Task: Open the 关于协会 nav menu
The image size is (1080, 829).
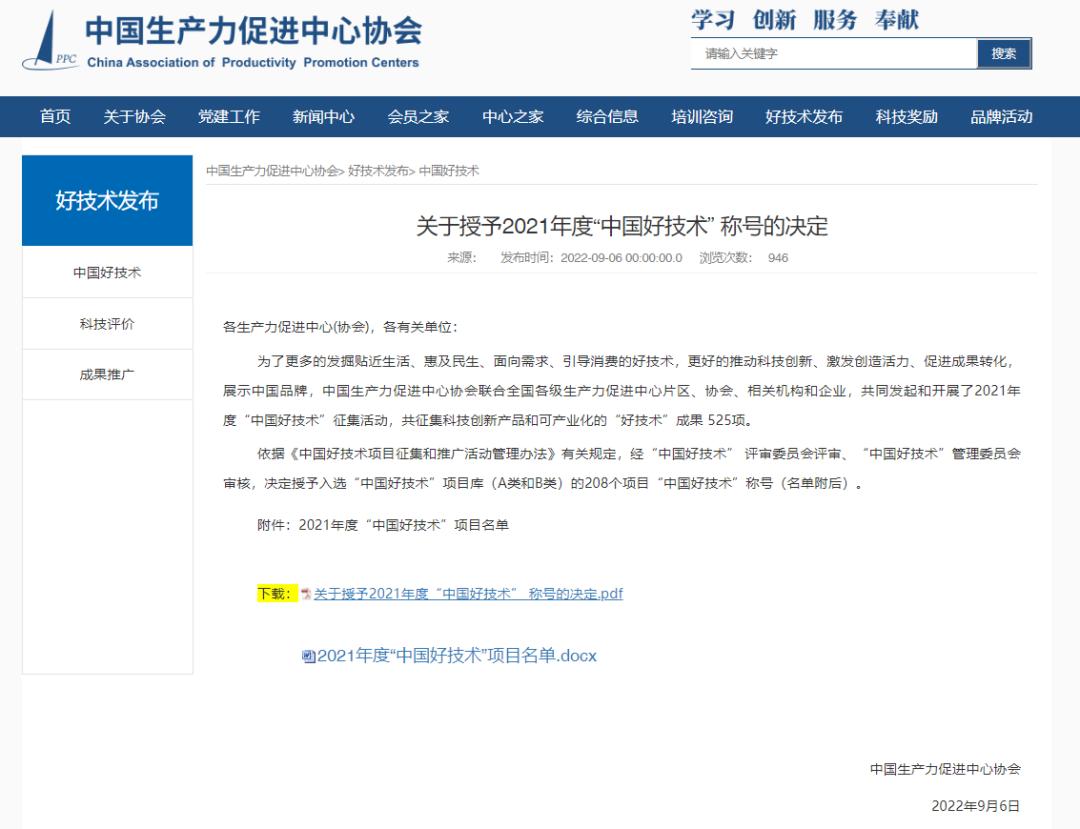Action: [134, 116]
